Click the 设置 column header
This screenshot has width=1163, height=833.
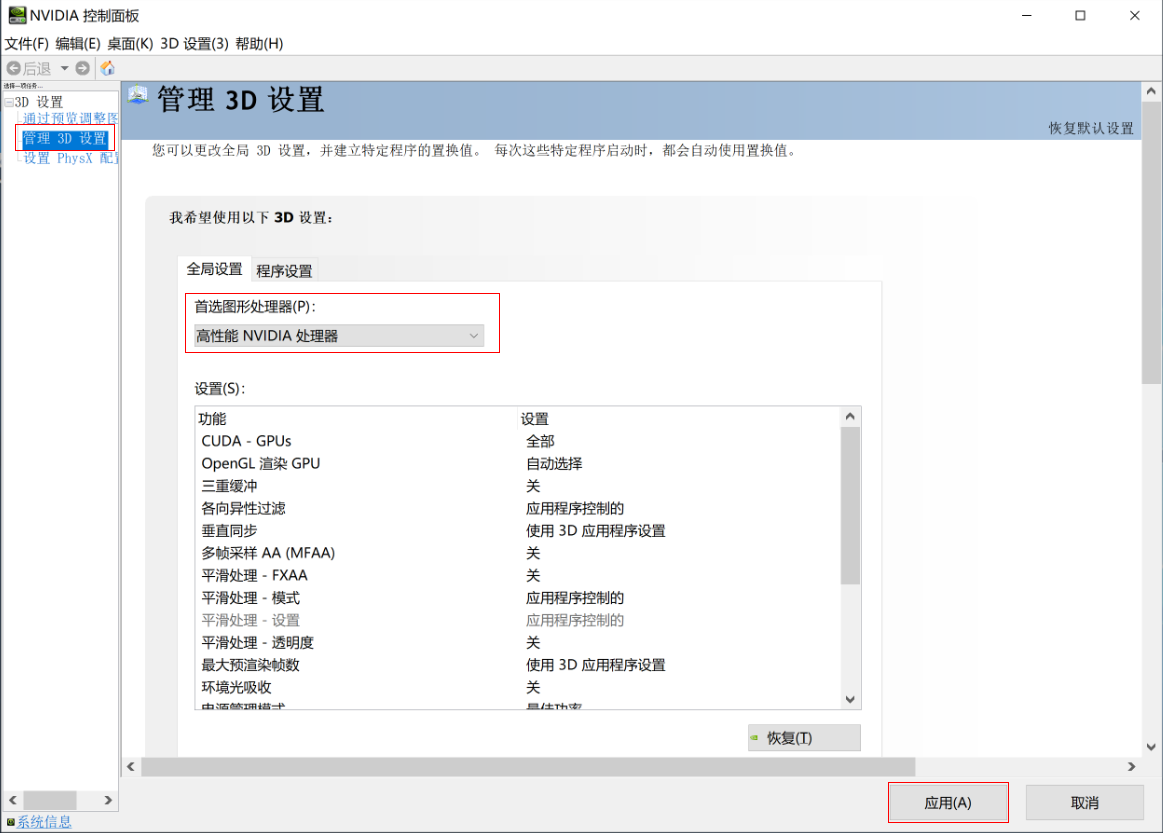[679, 418]
